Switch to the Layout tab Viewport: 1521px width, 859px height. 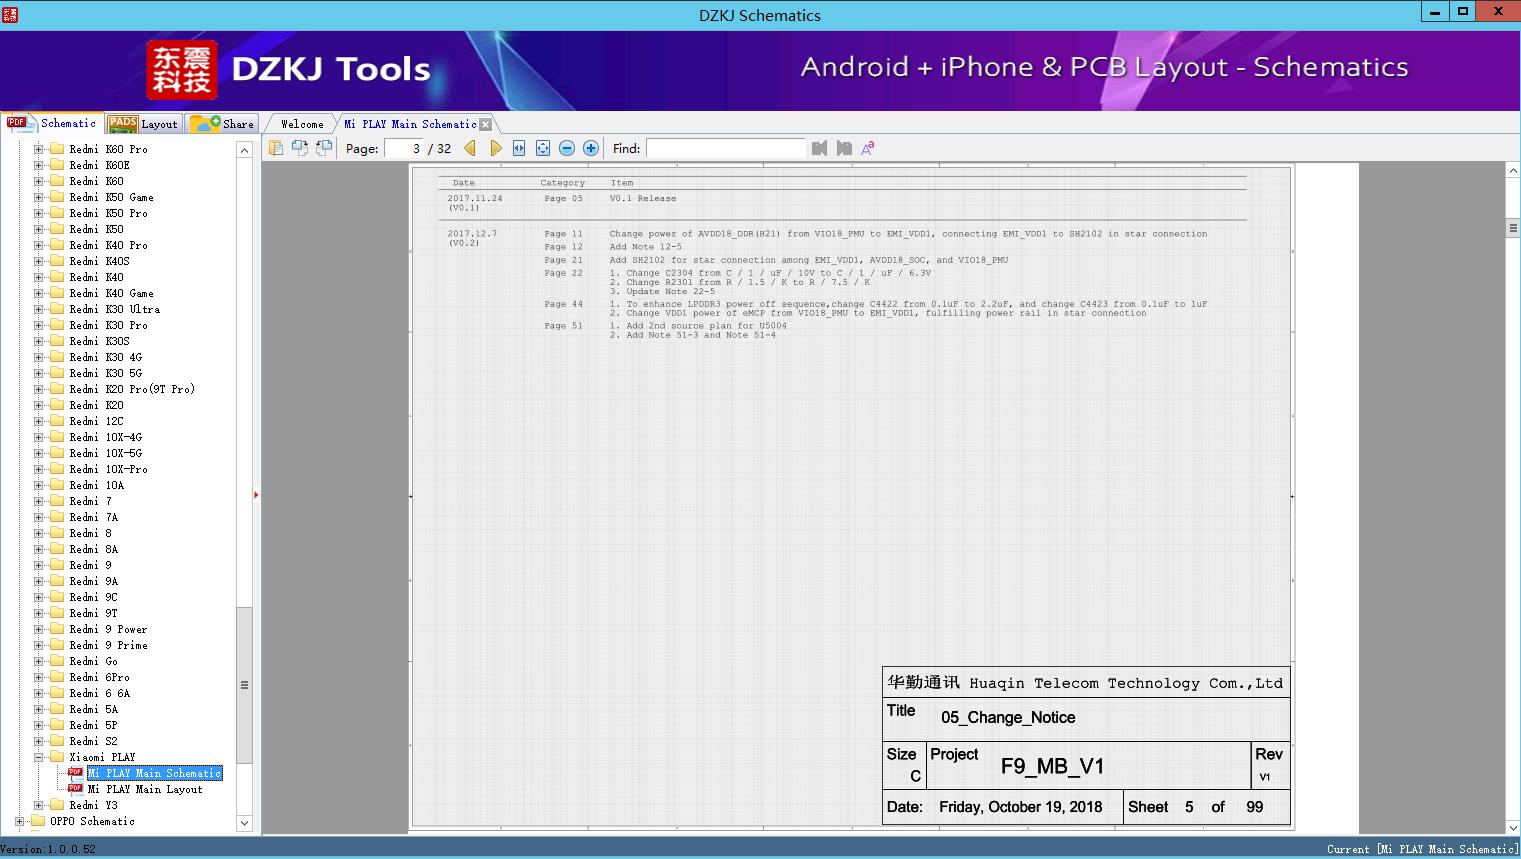144,124
